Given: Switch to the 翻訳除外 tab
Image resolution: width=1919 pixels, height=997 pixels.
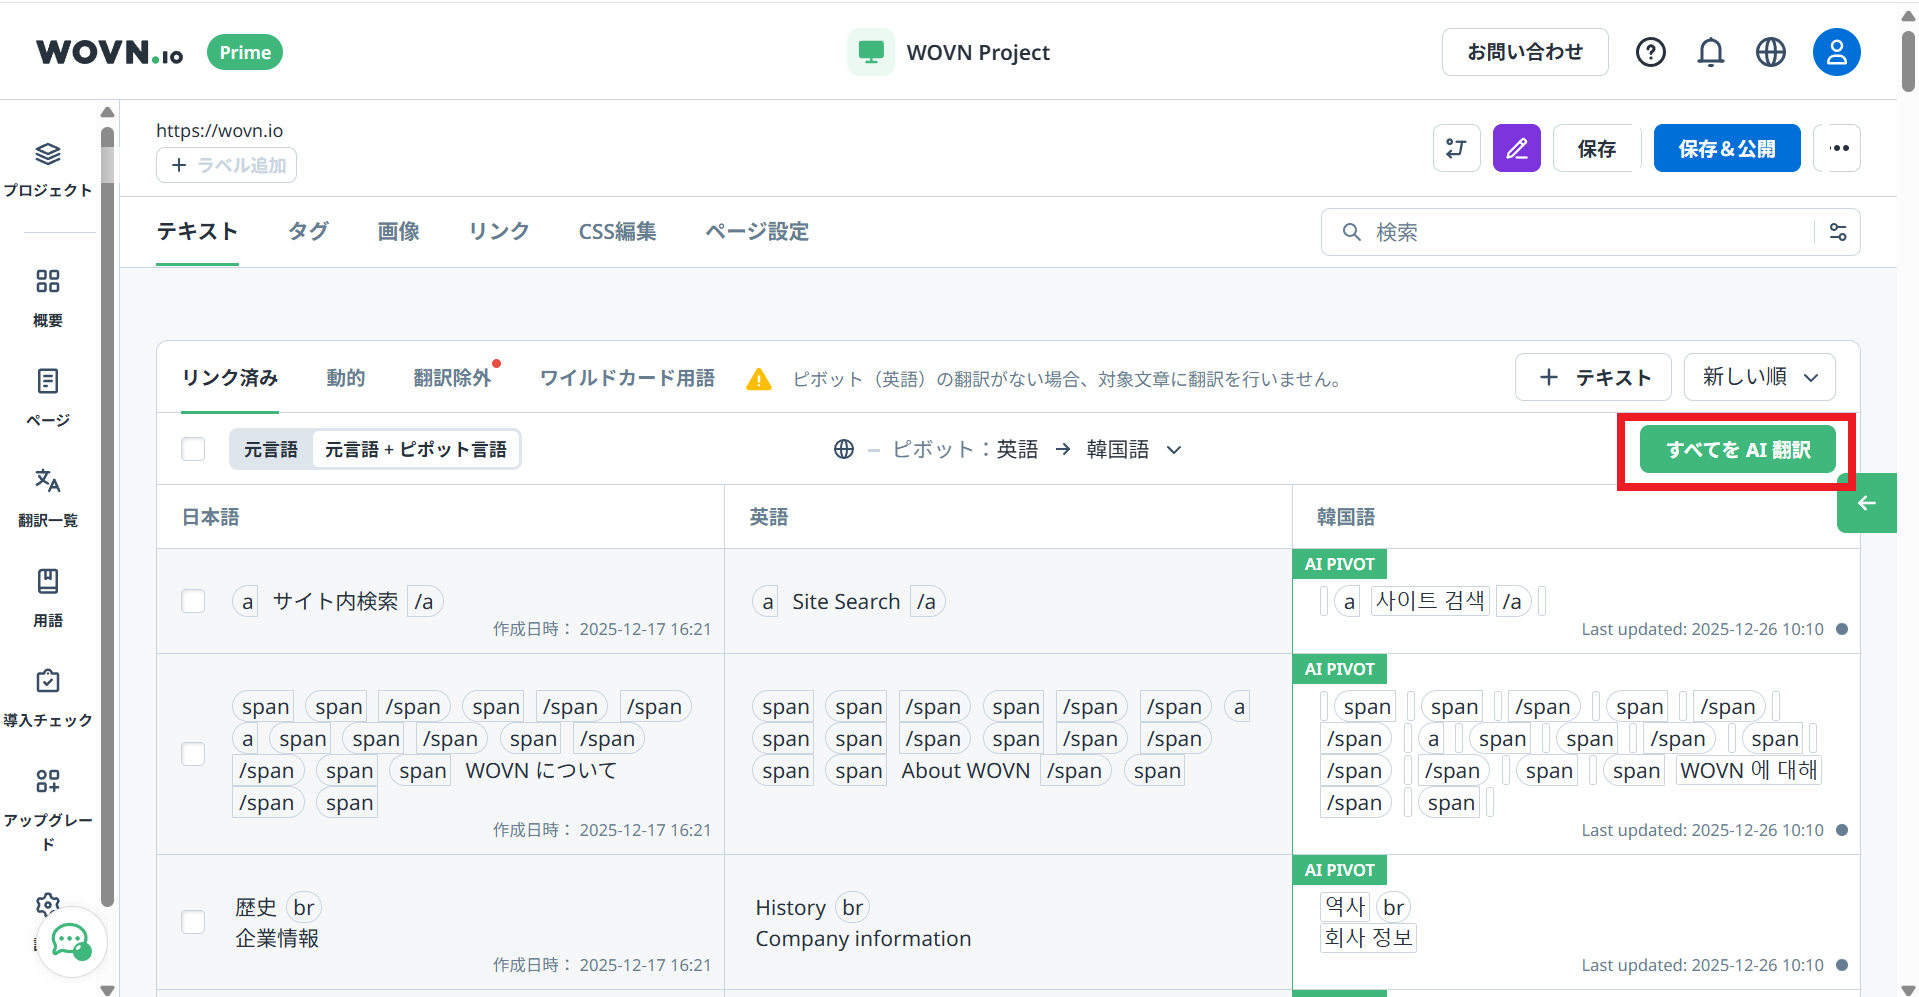Looking at the screenshot, I should point(452,378).
